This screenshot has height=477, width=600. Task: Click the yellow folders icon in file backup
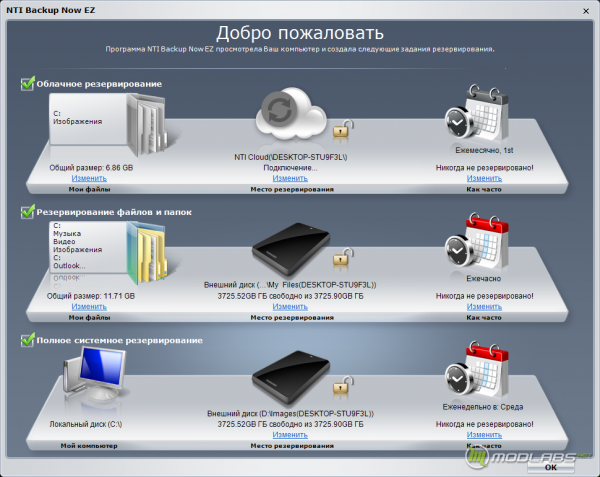pyautogui.click(x=147, y=252)
